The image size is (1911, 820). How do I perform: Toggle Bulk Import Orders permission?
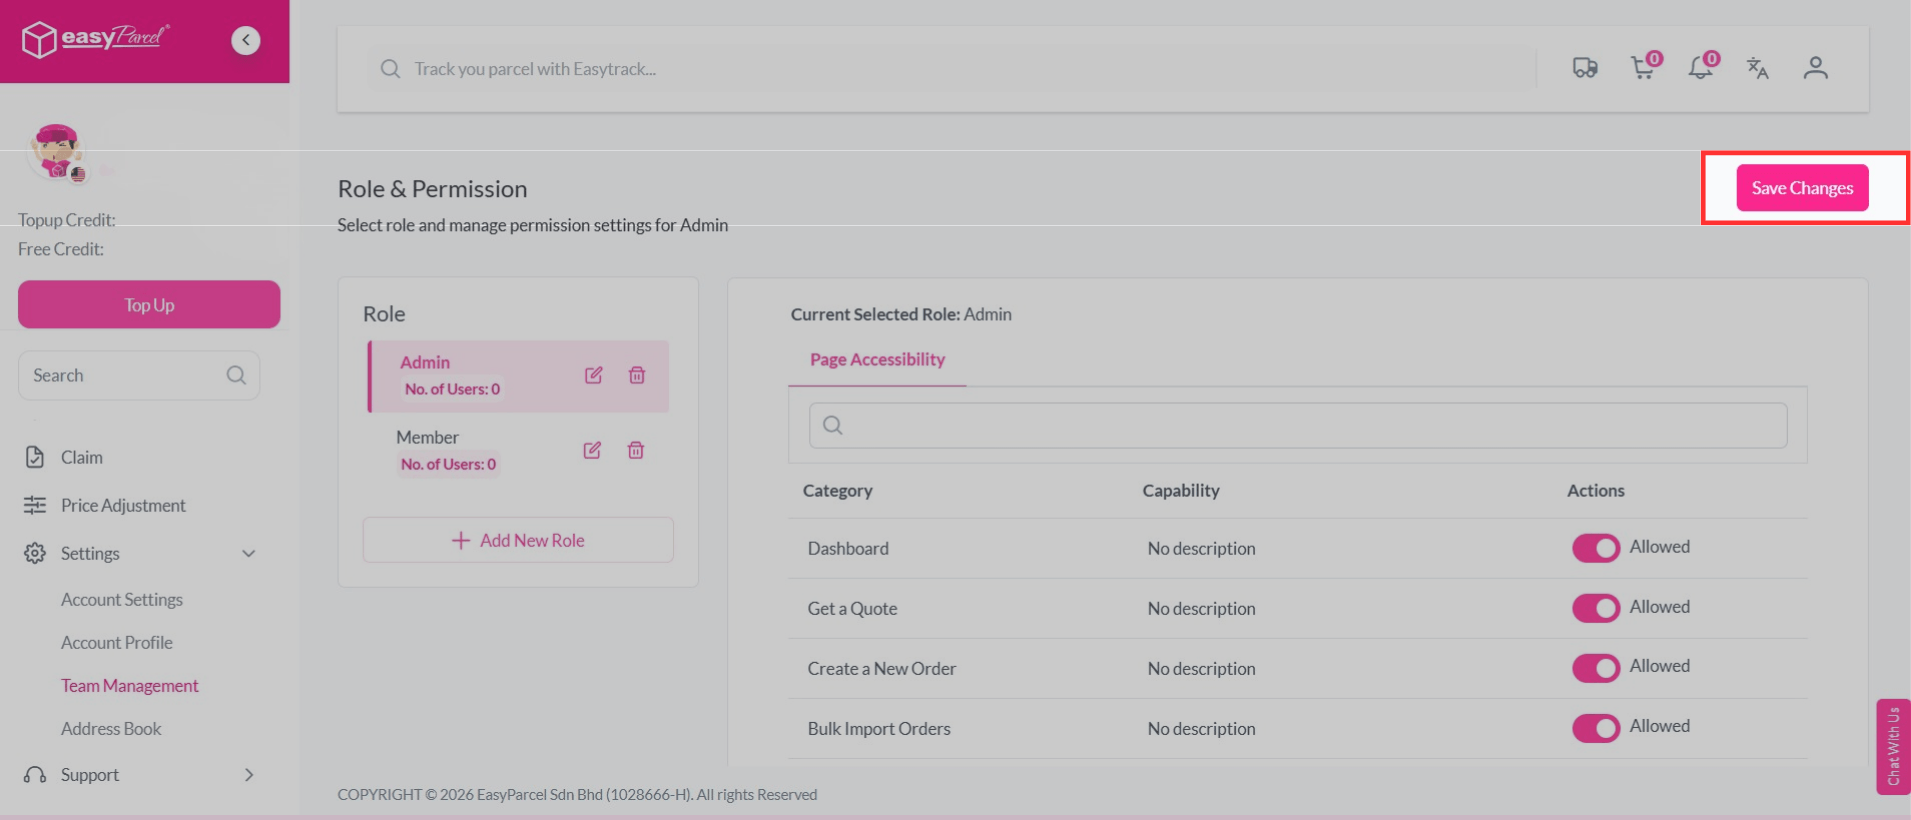point(1595,728)
